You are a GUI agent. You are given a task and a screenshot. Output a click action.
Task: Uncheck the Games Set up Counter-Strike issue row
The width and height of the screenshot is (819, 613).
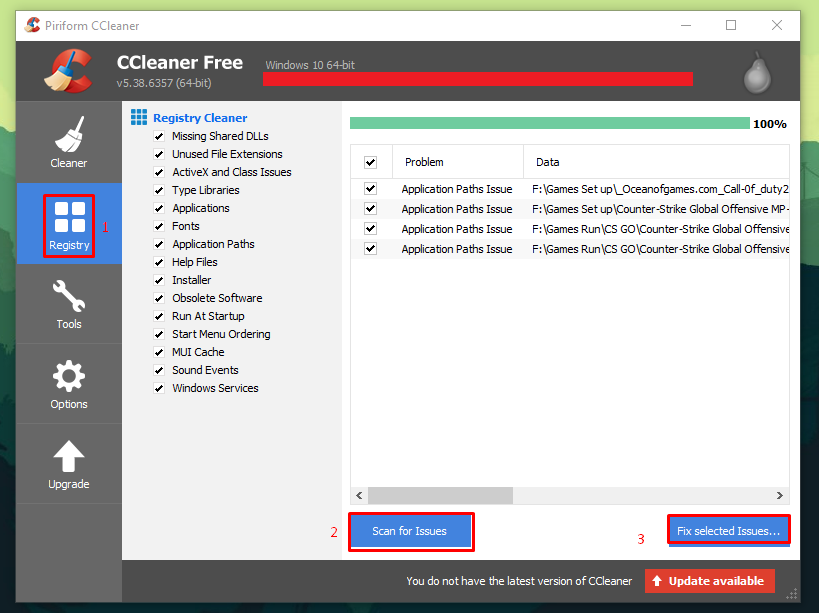coord(370,208)
